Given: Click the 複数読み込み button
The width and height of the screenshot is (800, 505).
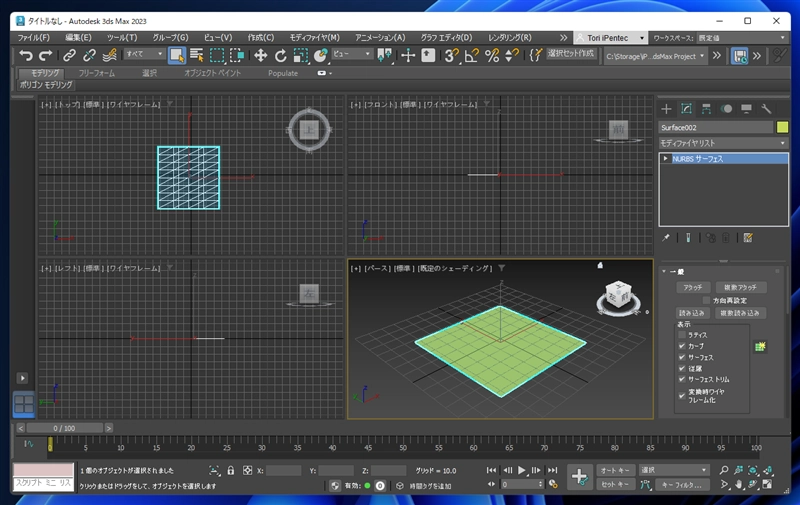Looking at the screenshot, I should (740, 313).
